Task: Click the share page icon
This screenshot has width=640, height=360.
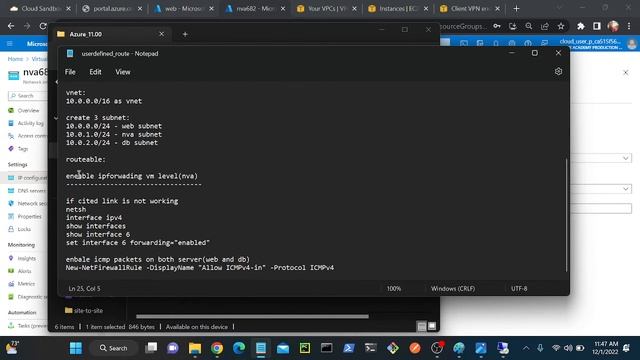Action: click(x=544, y=26)
